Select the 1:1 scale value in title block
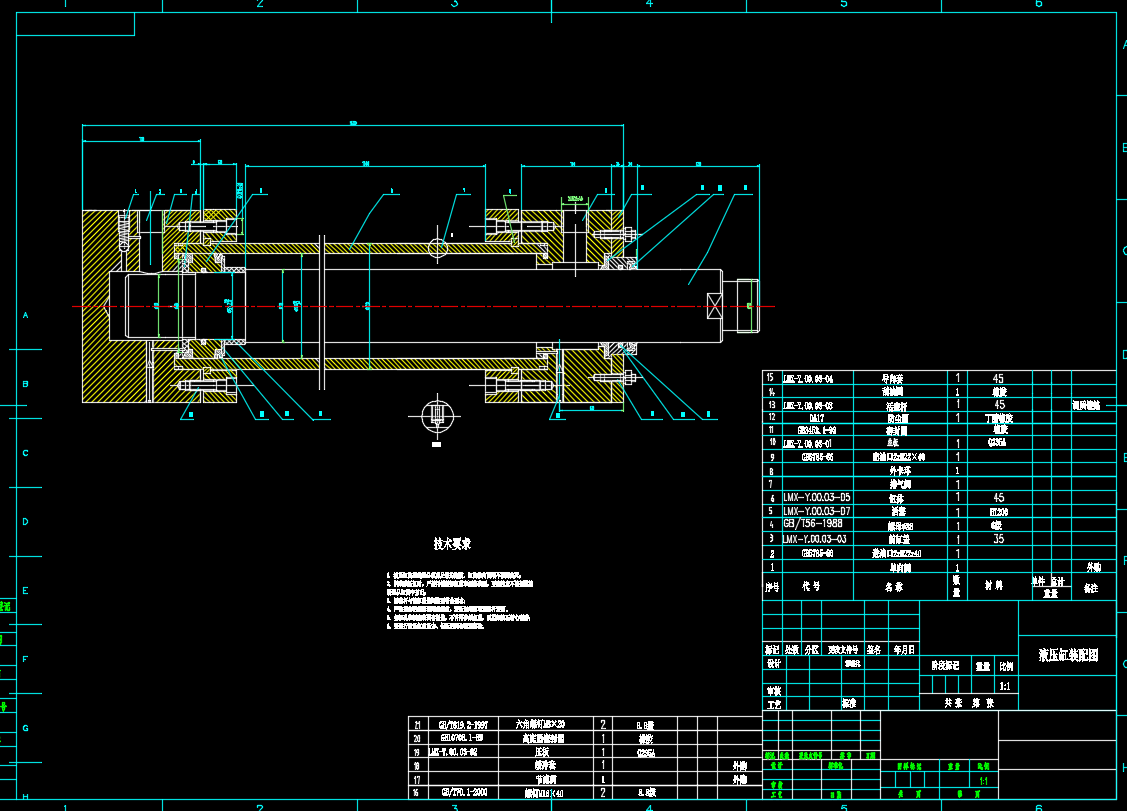Image resolution: width=1127 pixels, height=811 pixels. 1004,687
